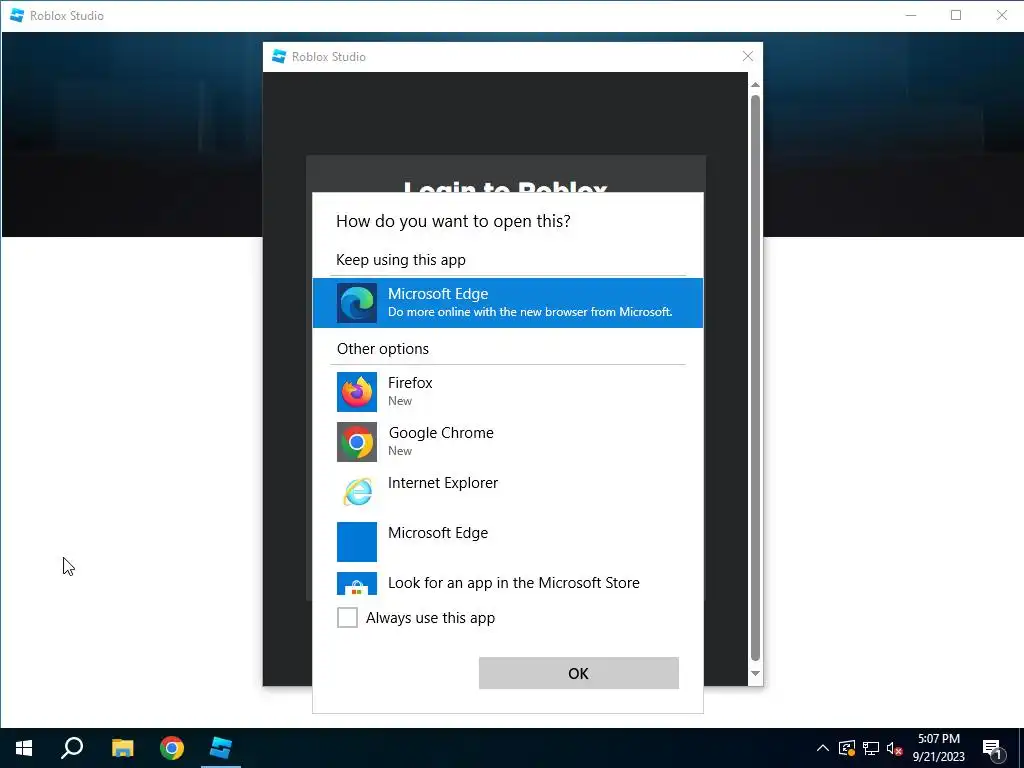Click the Roblox Studio logo in the main title bar
Viewport: 1024px width, 768px height.
tap(17, 16)
